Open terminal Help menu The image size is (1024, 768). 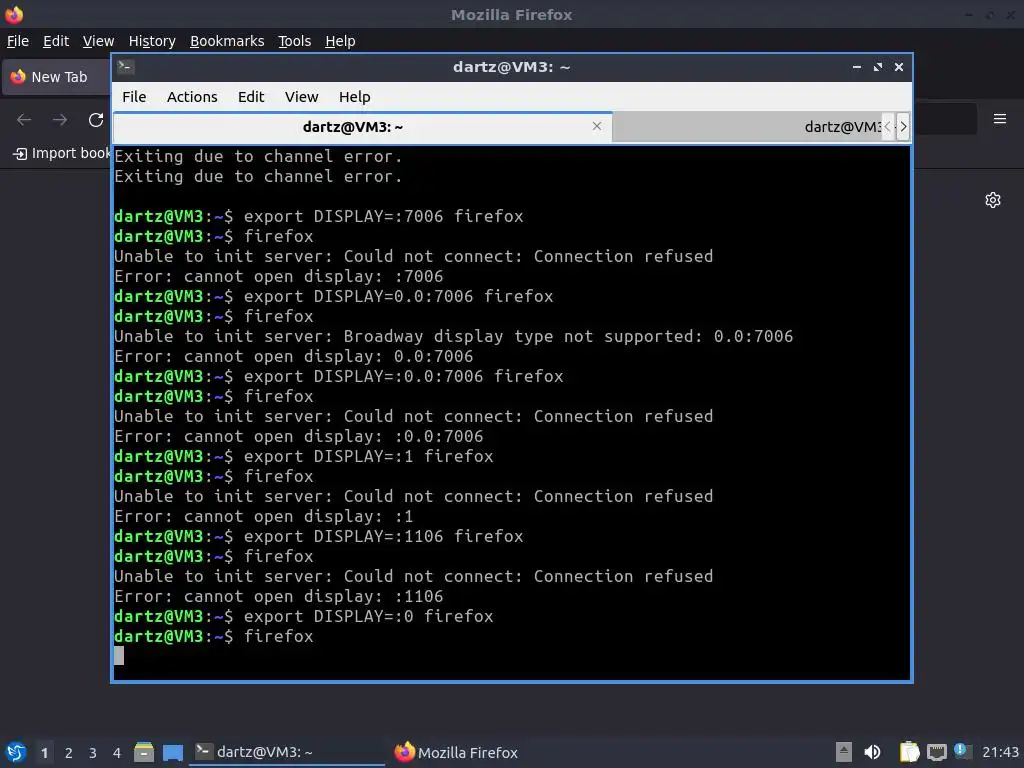(x=355, y=97)
